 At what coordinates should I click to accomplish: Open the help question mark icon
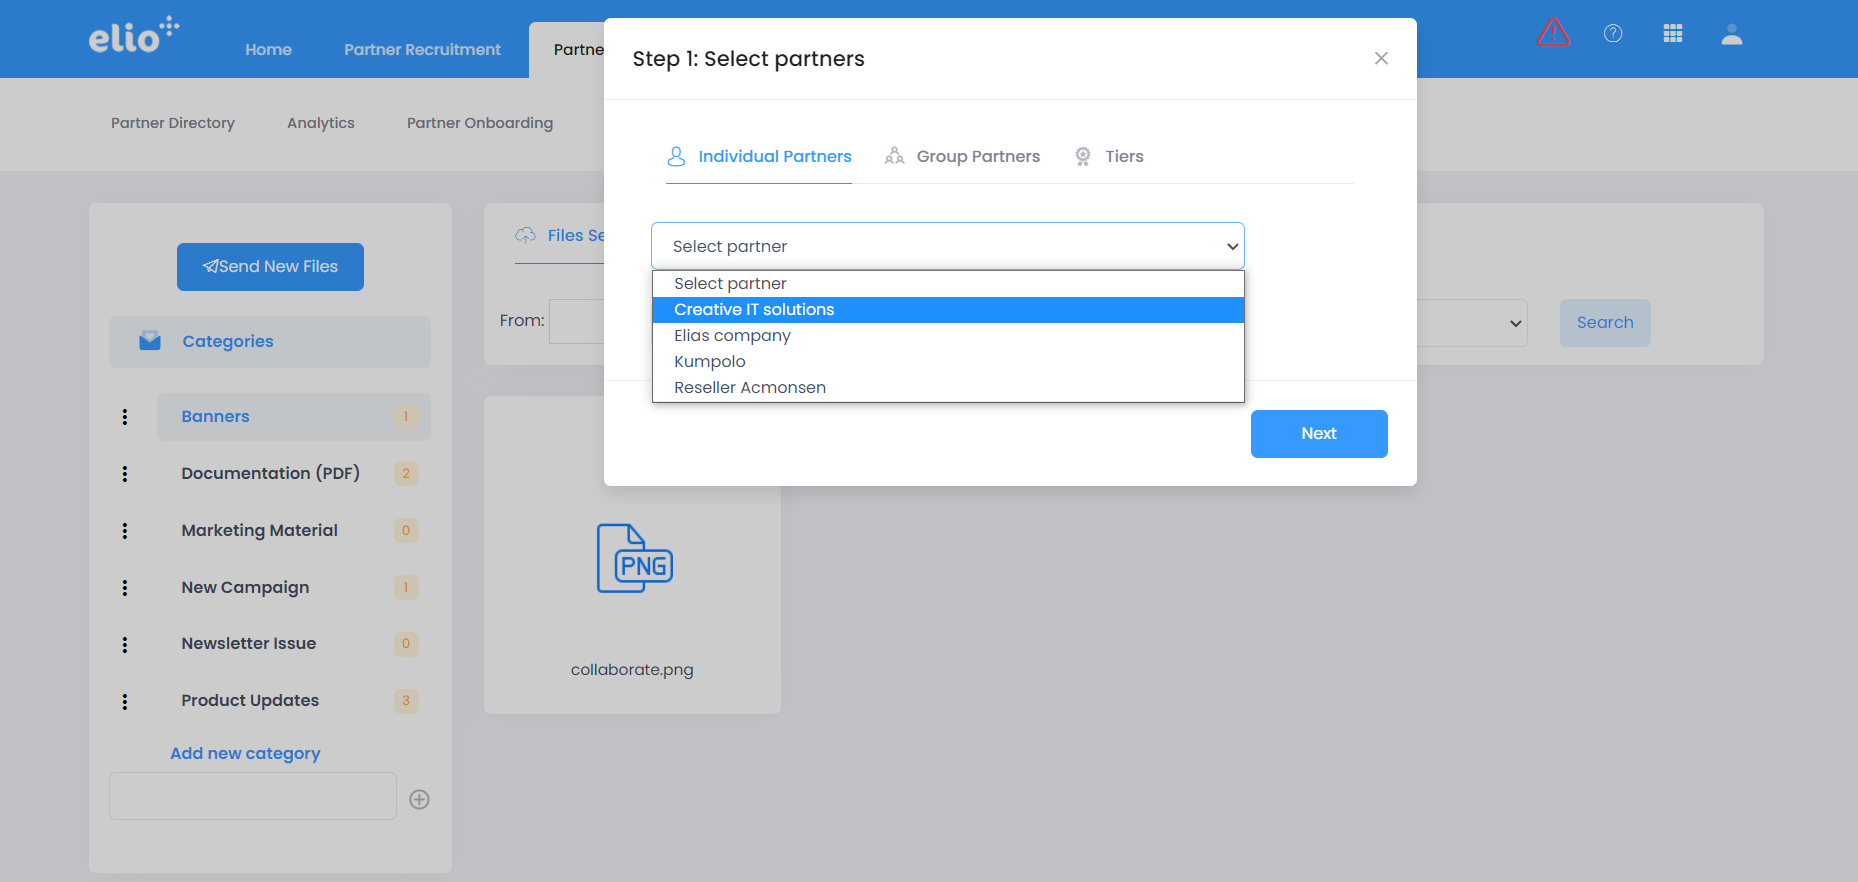click(1613, 34)
